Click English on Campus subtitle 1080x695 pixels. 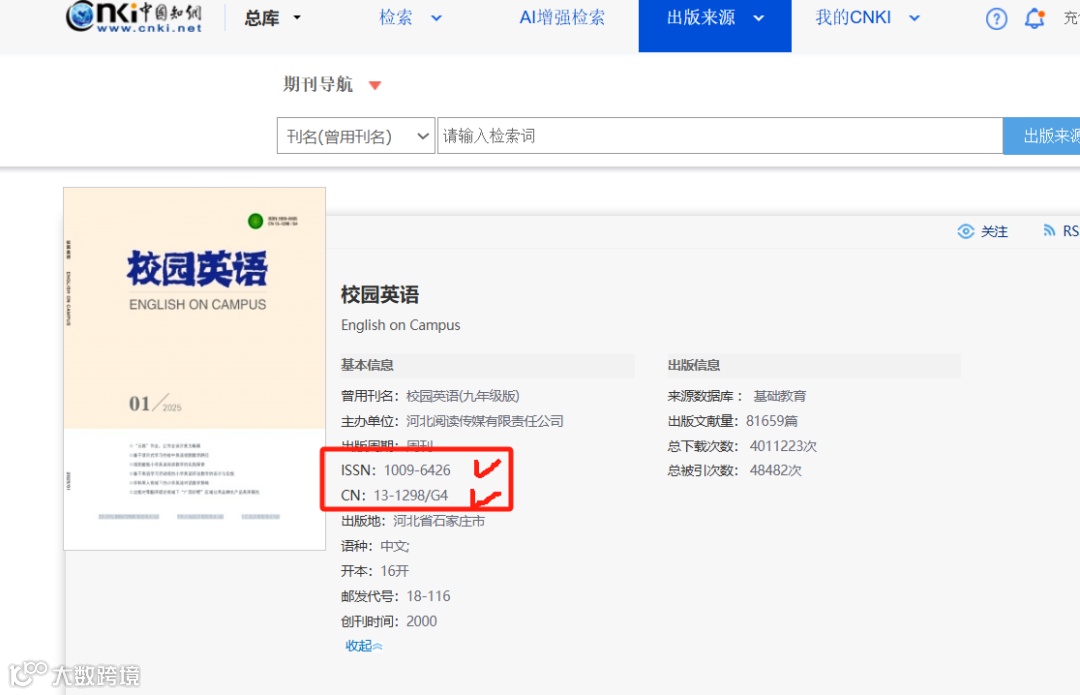tap(400, 325)
